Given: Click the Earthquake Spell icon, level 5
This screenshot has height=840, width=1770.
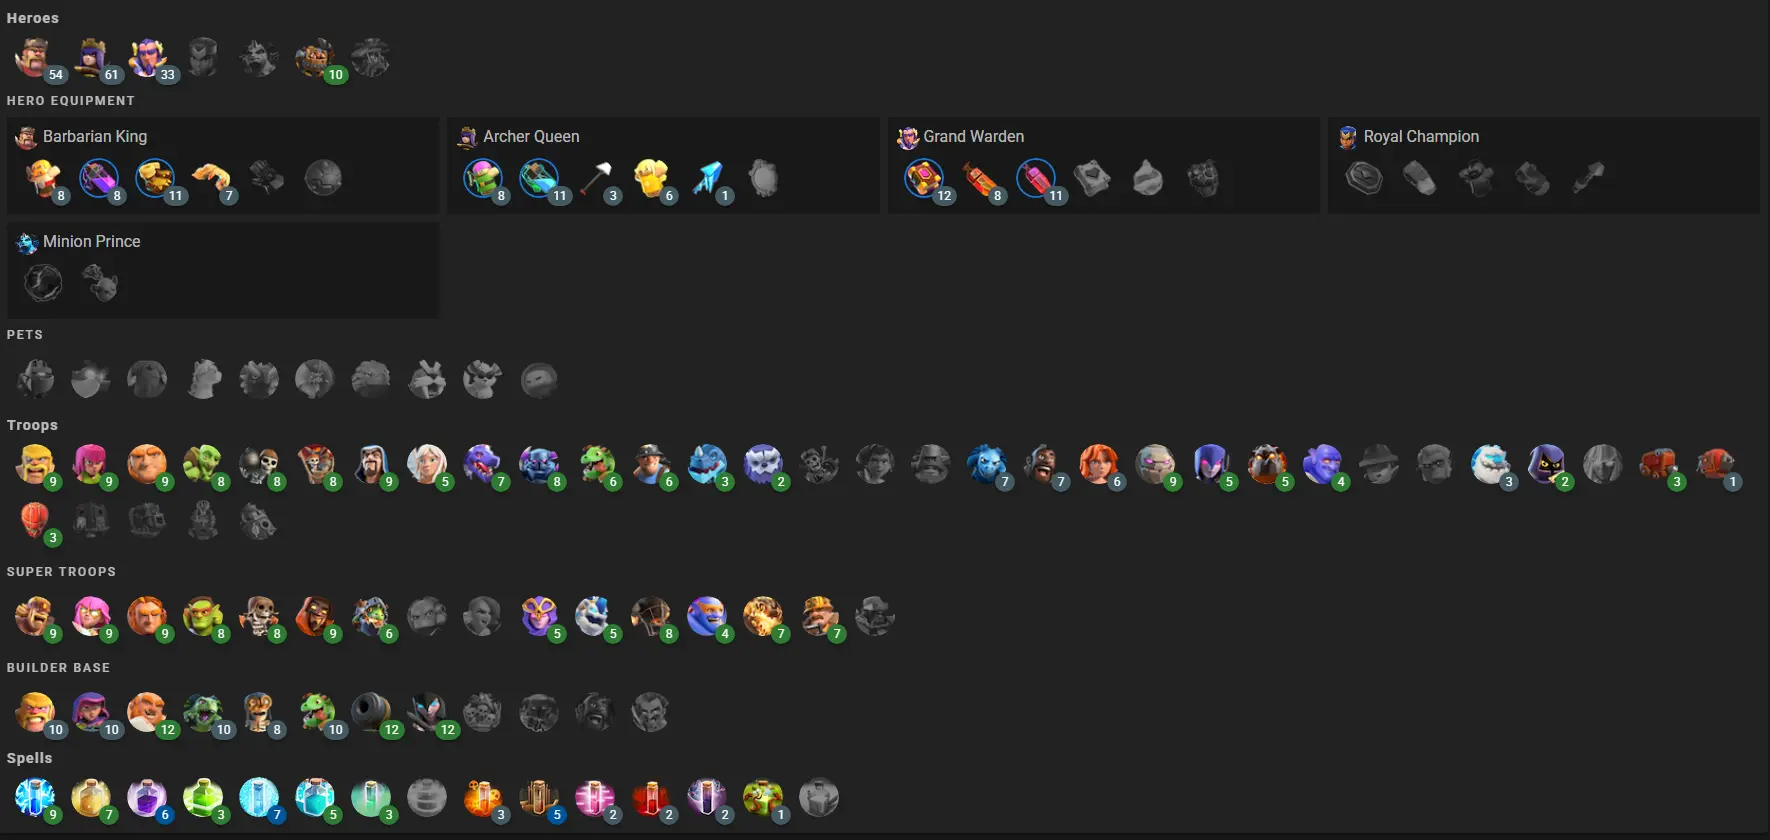Looking at the screenshot, I should (539, 797).
